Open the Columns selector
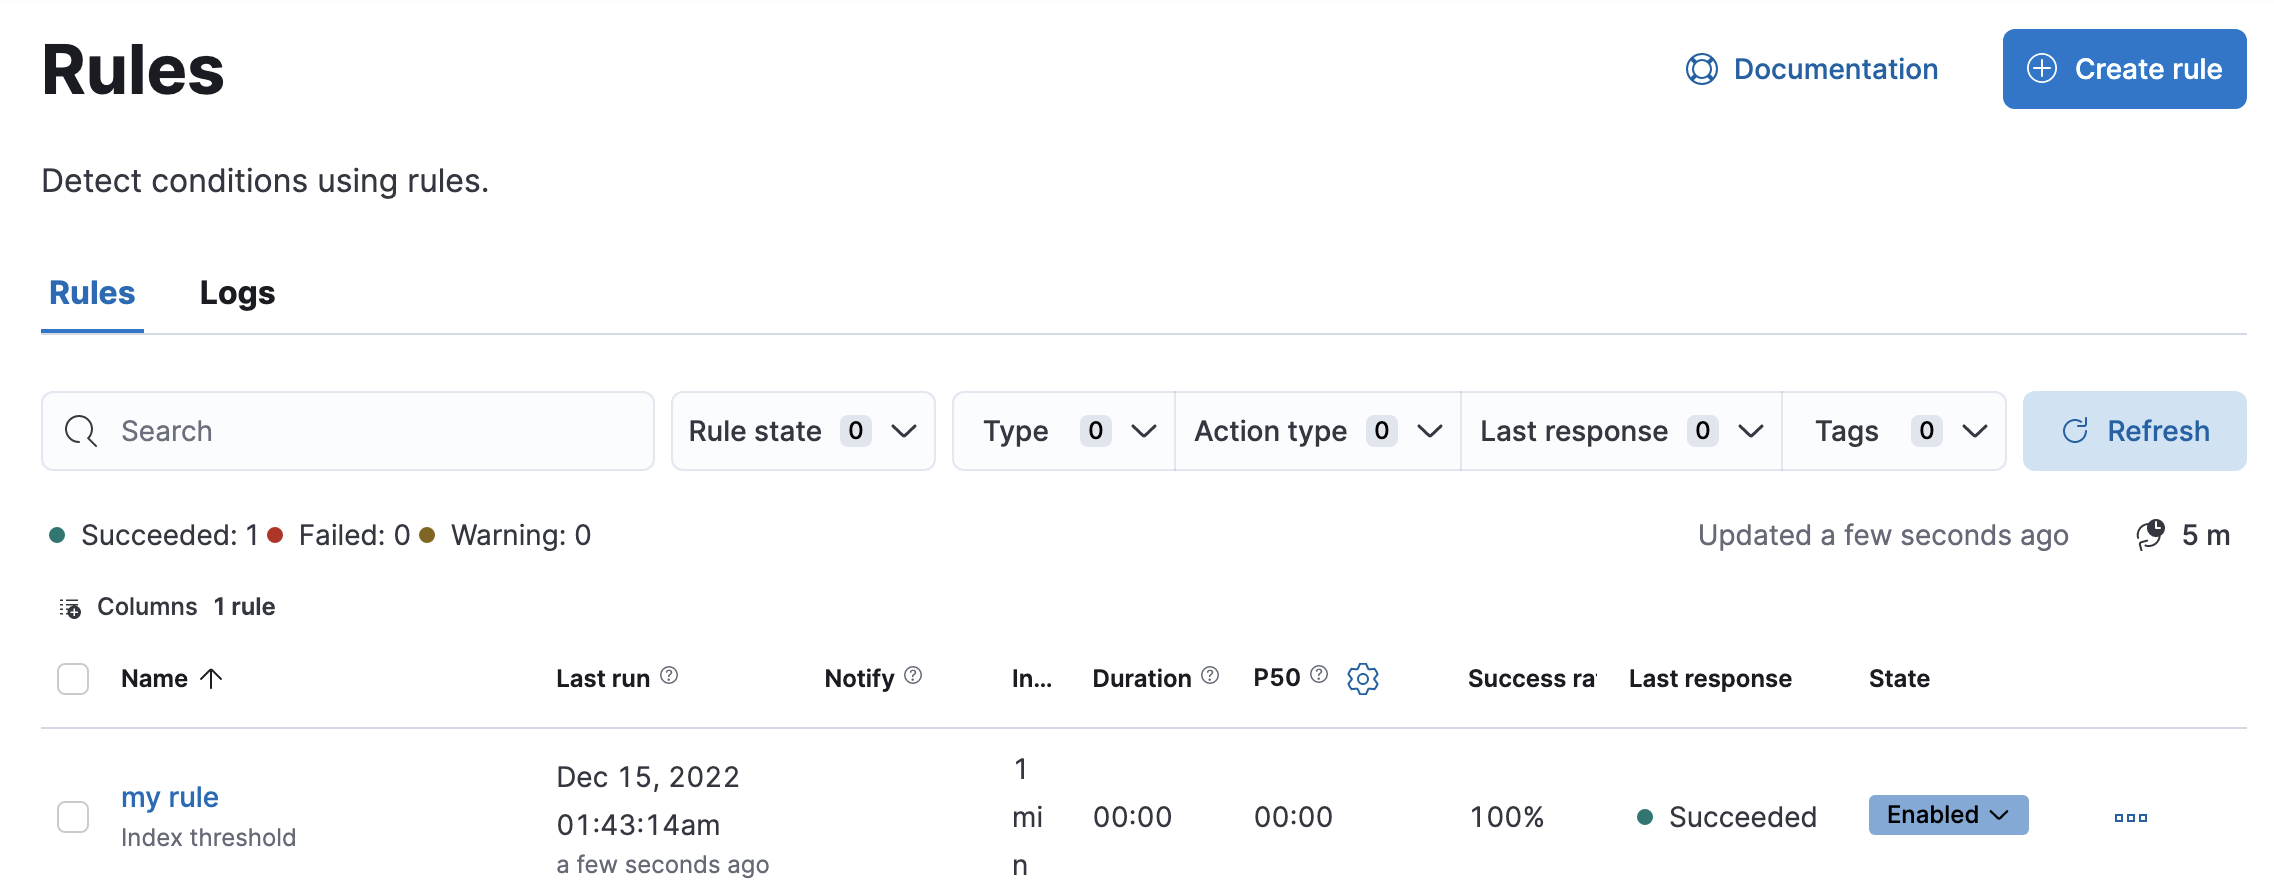2274x890 pixels. 128,607
